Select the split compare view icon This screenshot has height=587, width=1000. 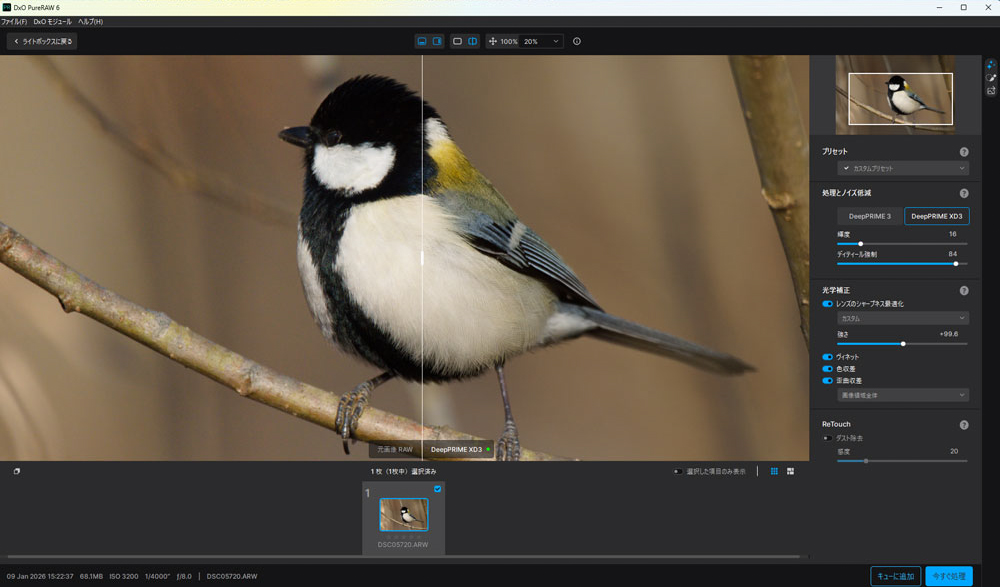click(472, 42)
